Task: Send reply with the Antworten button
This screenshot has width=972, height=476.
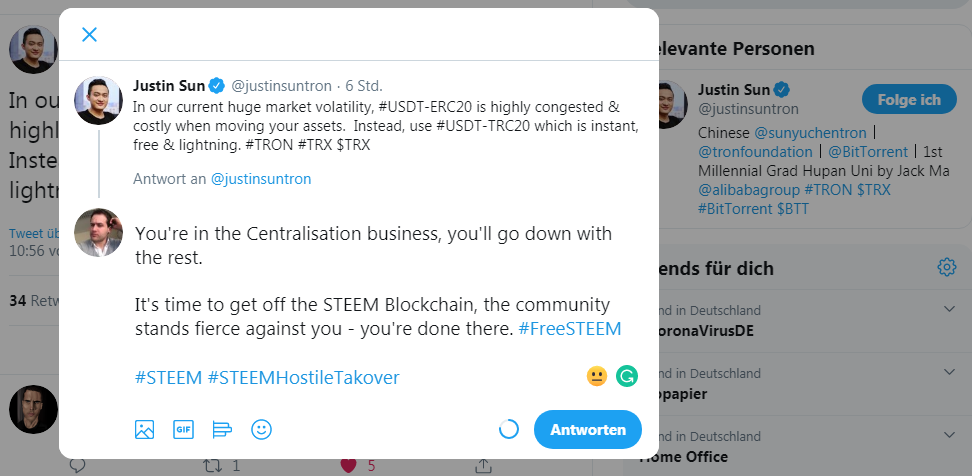Action: pyautogui.click(x=588, y=430)
